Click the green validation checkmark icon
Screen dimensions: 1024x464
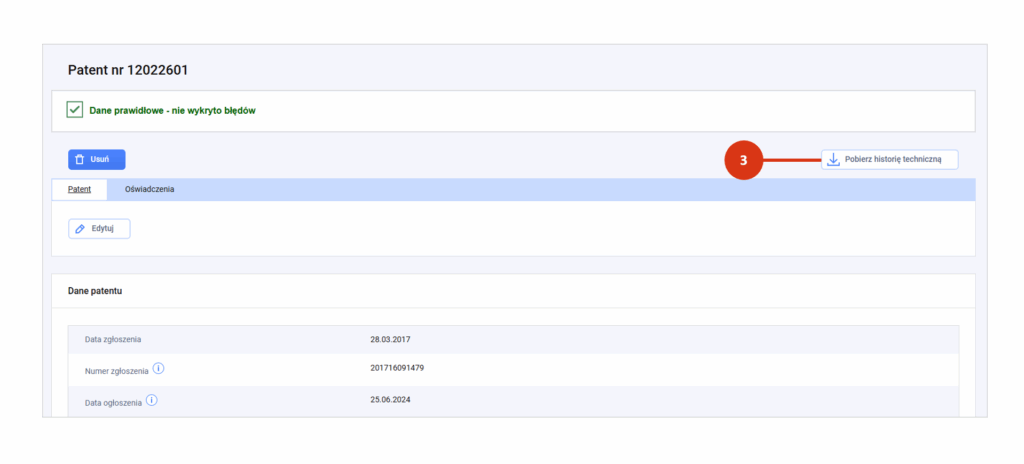(74, 110)
